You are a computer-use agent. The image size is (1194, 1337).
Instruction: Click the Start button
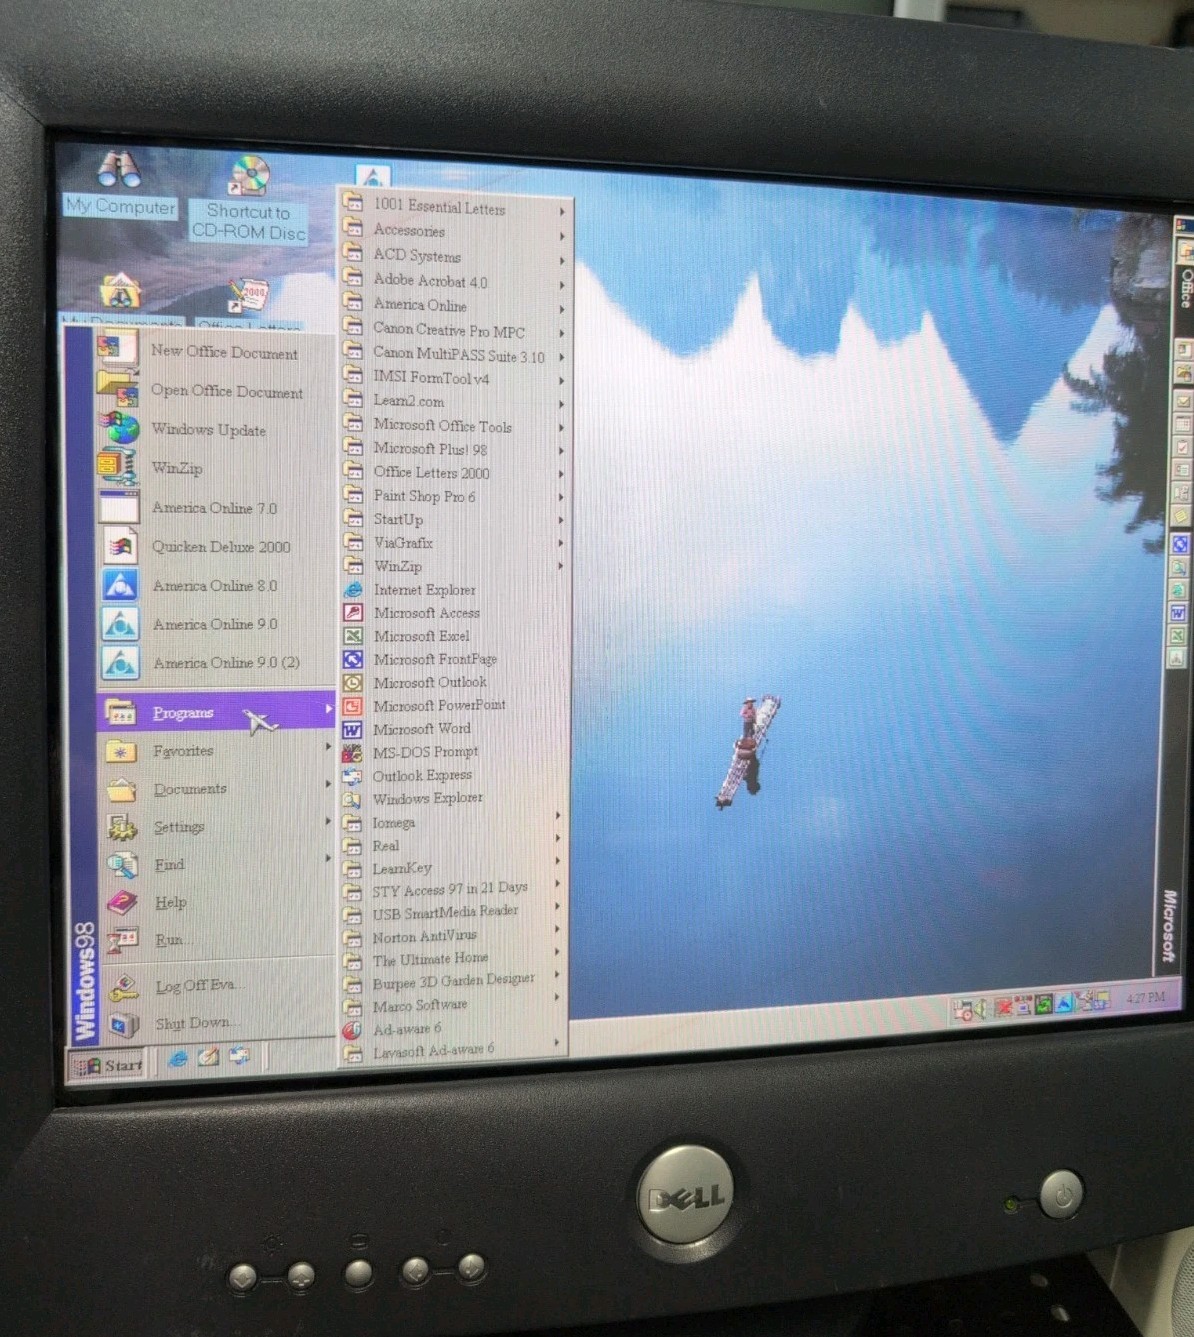[107, 1065]
